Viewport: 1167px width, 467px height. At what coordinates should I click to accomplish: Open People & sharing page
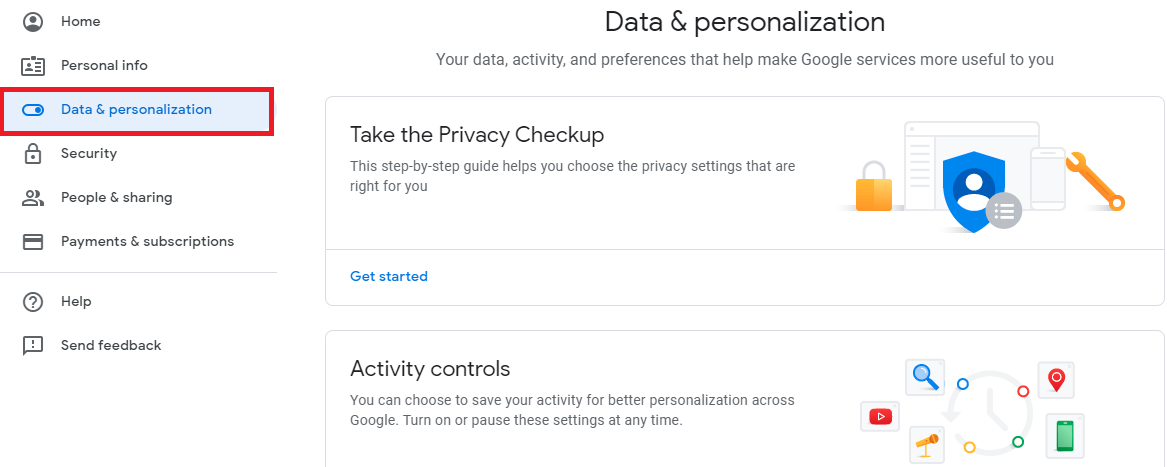coord(116,197)
